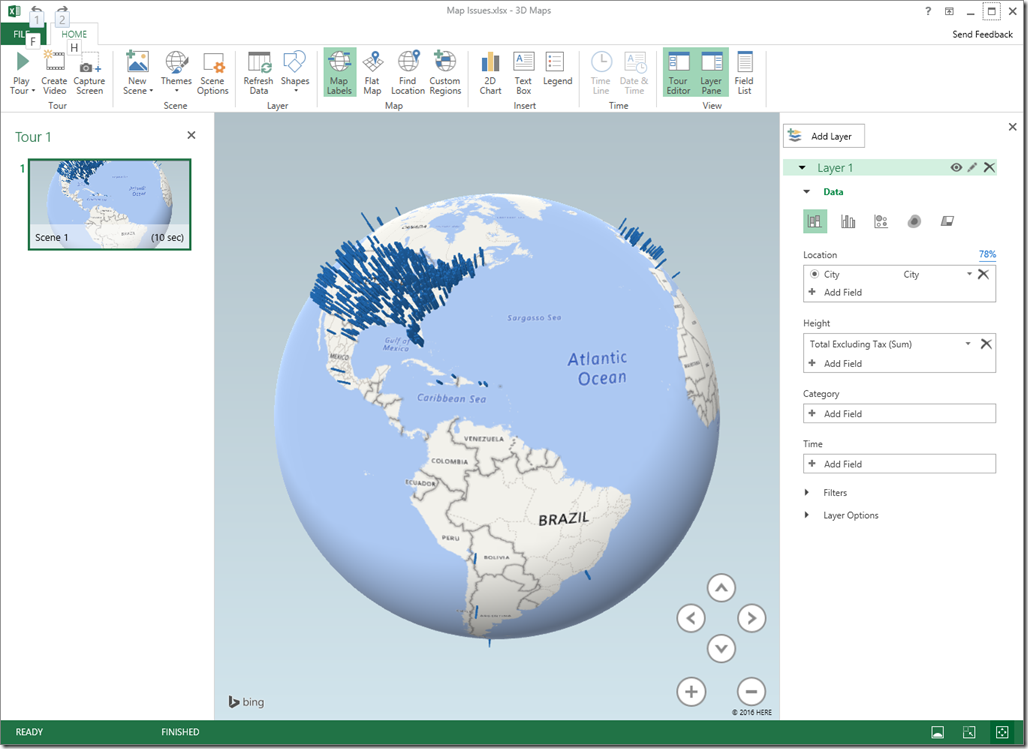
Task: Select the heat map visualization type
Action: pos(914,222)
